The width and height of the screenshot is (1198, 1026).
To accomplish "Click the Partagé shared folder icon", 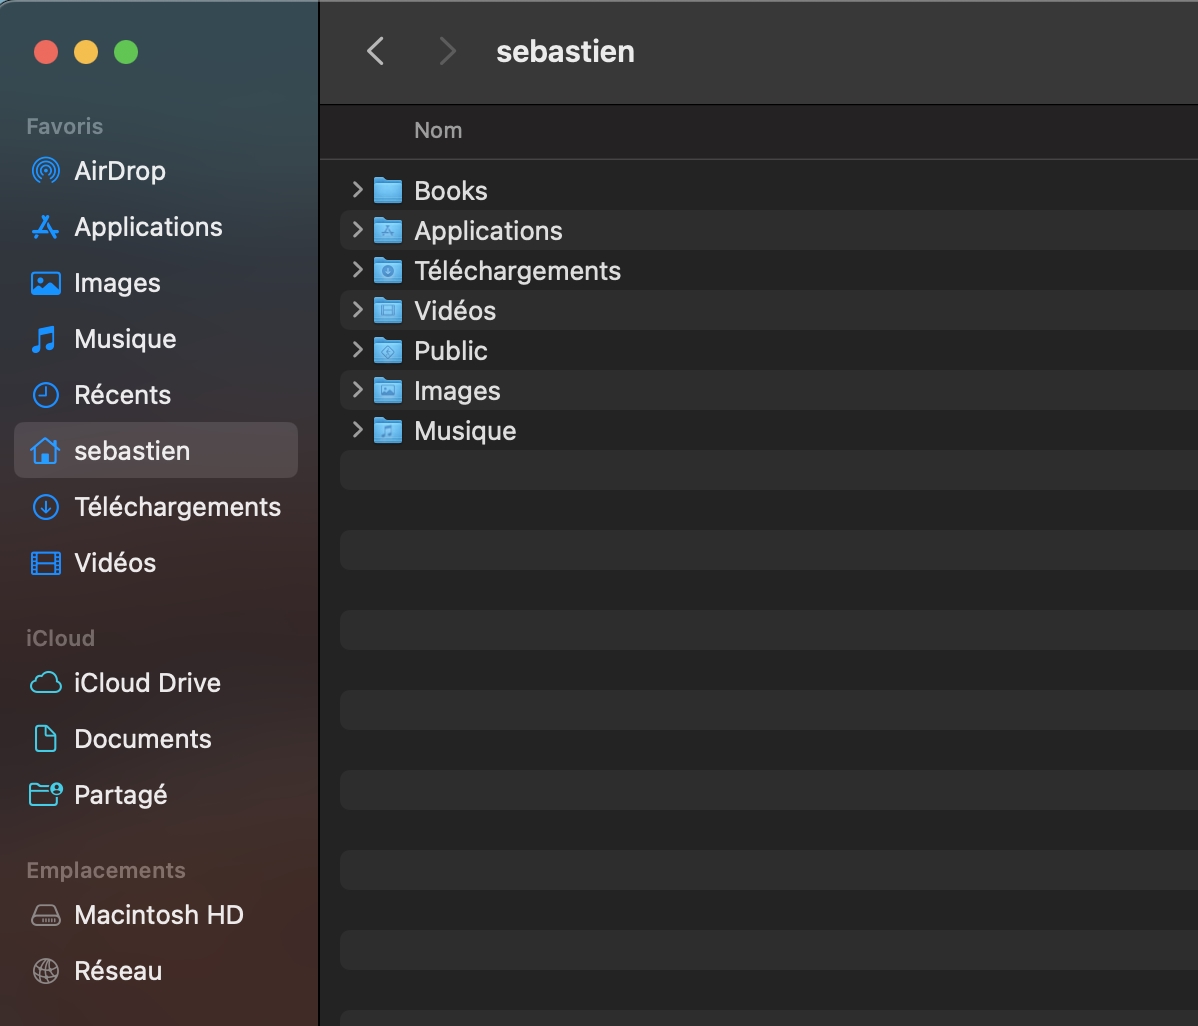I will (x=45, y=795).
